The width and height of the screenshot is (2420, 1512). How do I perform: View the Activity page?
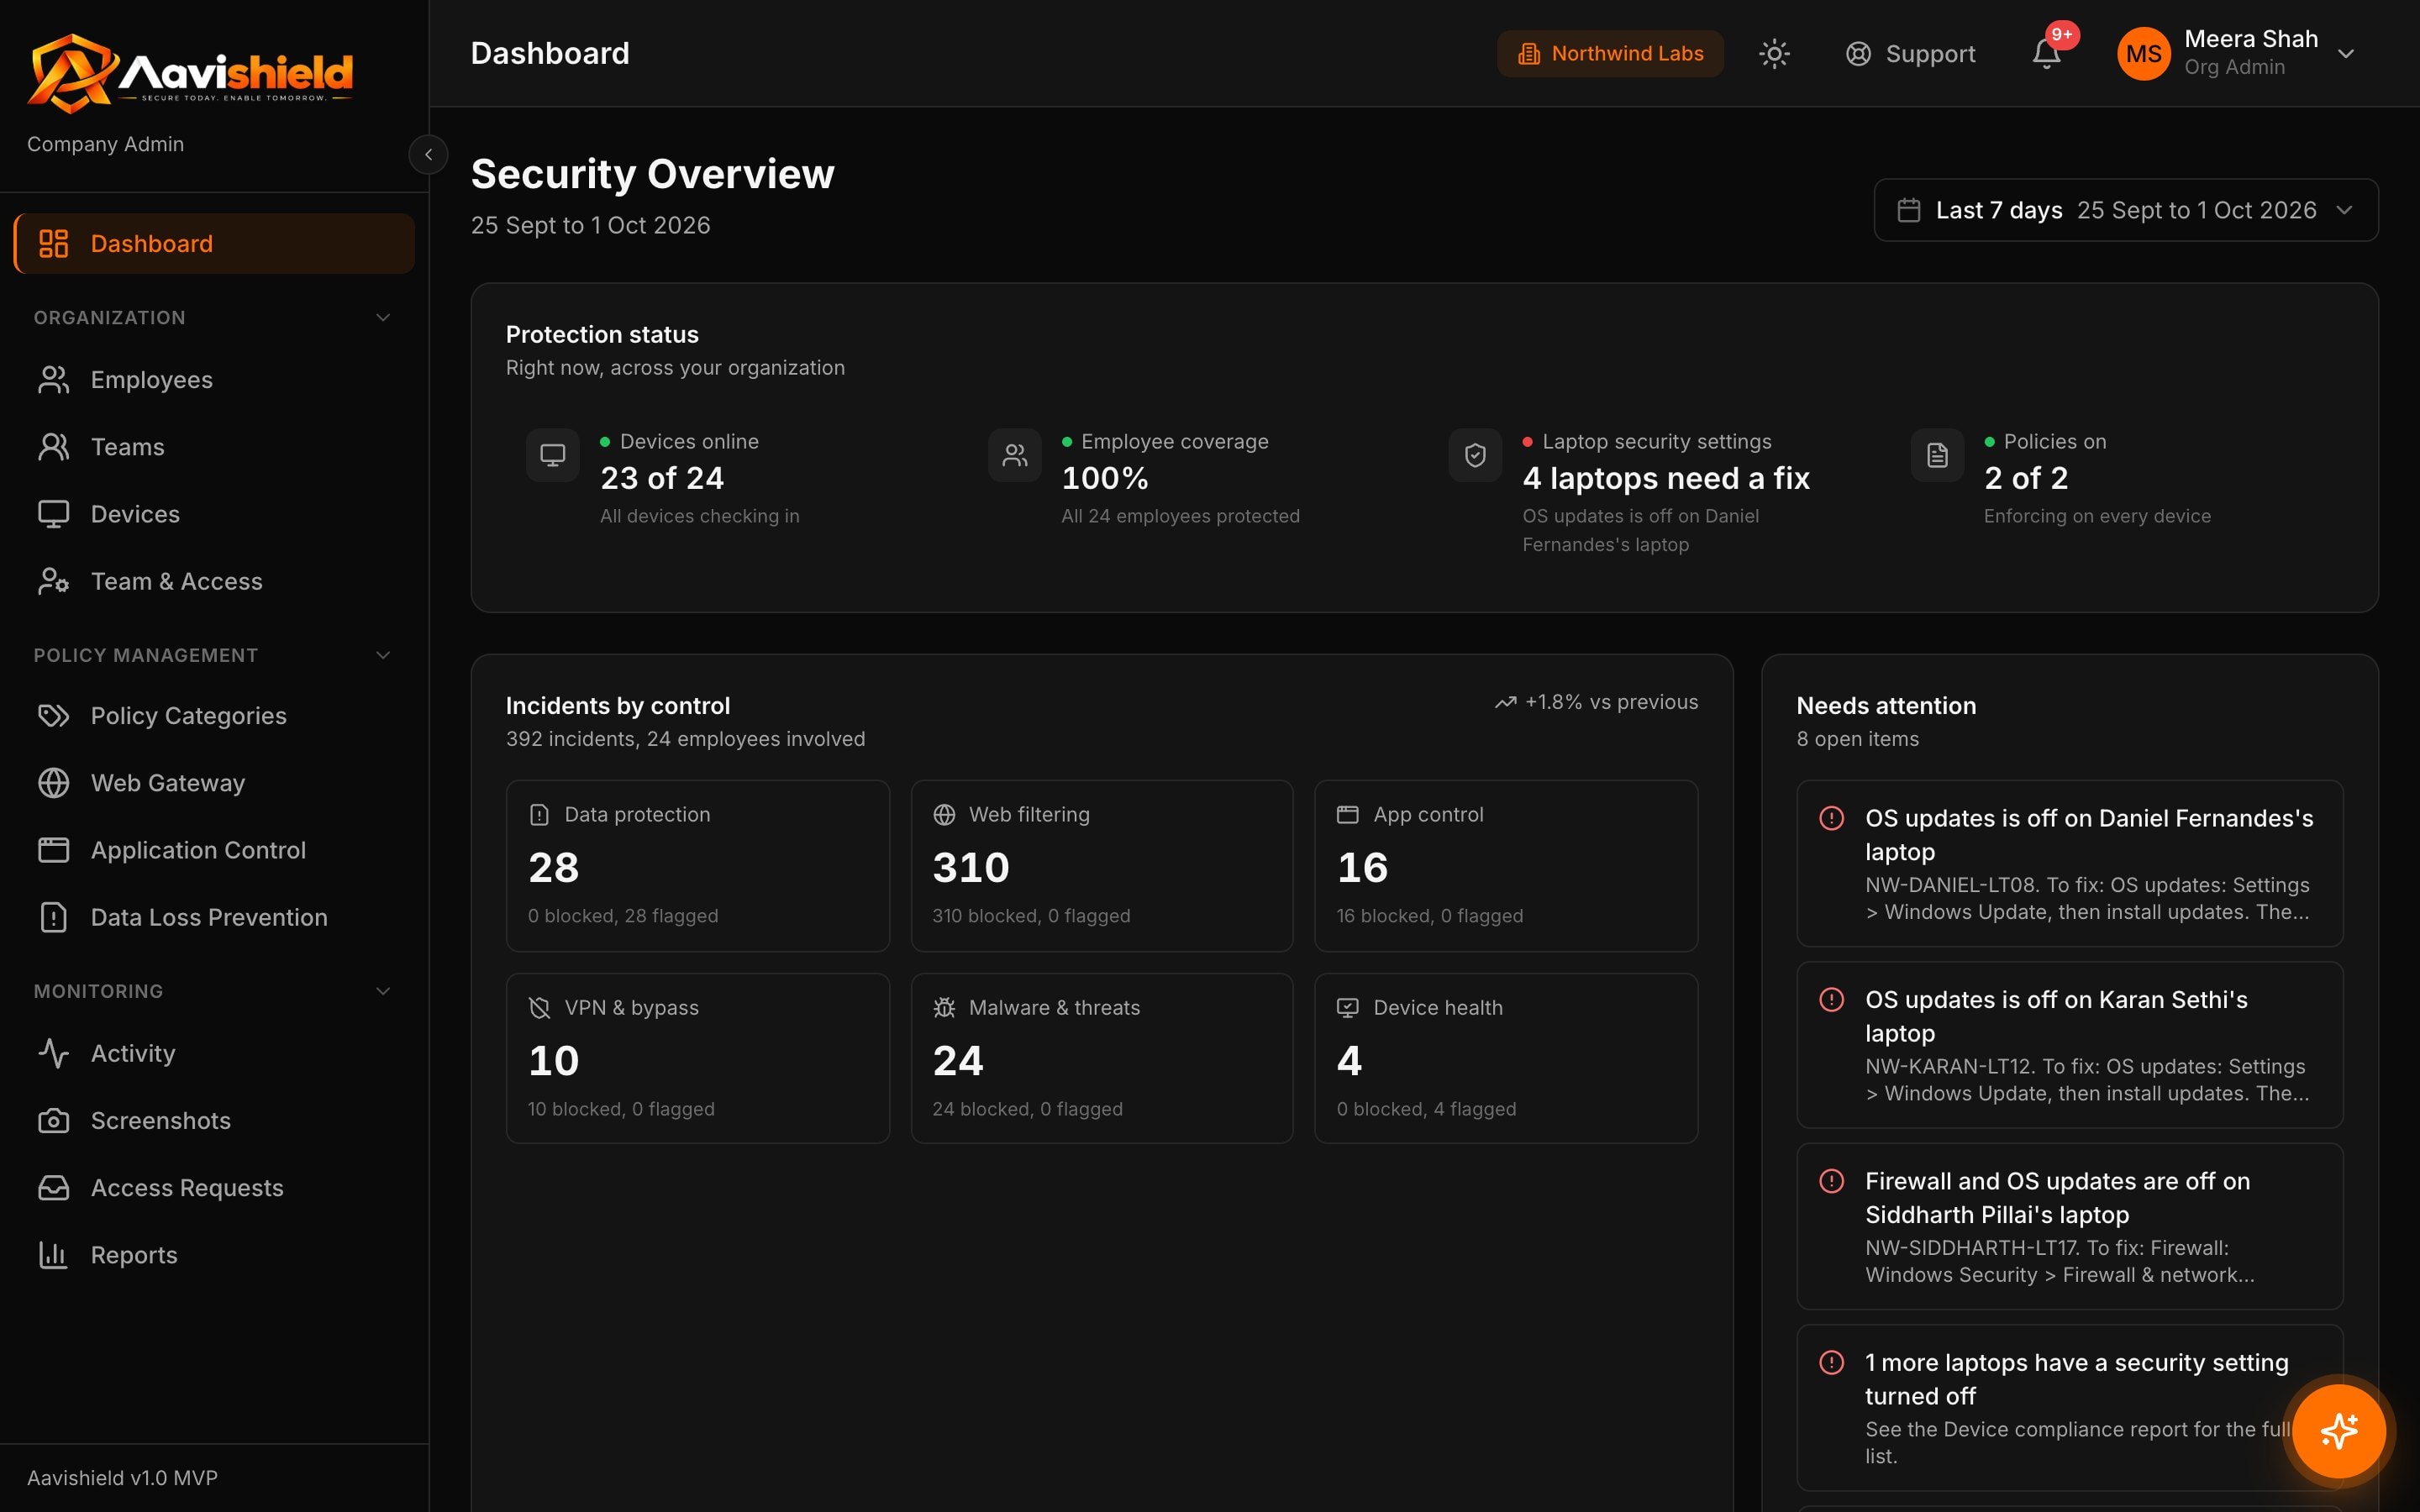point(214,1054)
